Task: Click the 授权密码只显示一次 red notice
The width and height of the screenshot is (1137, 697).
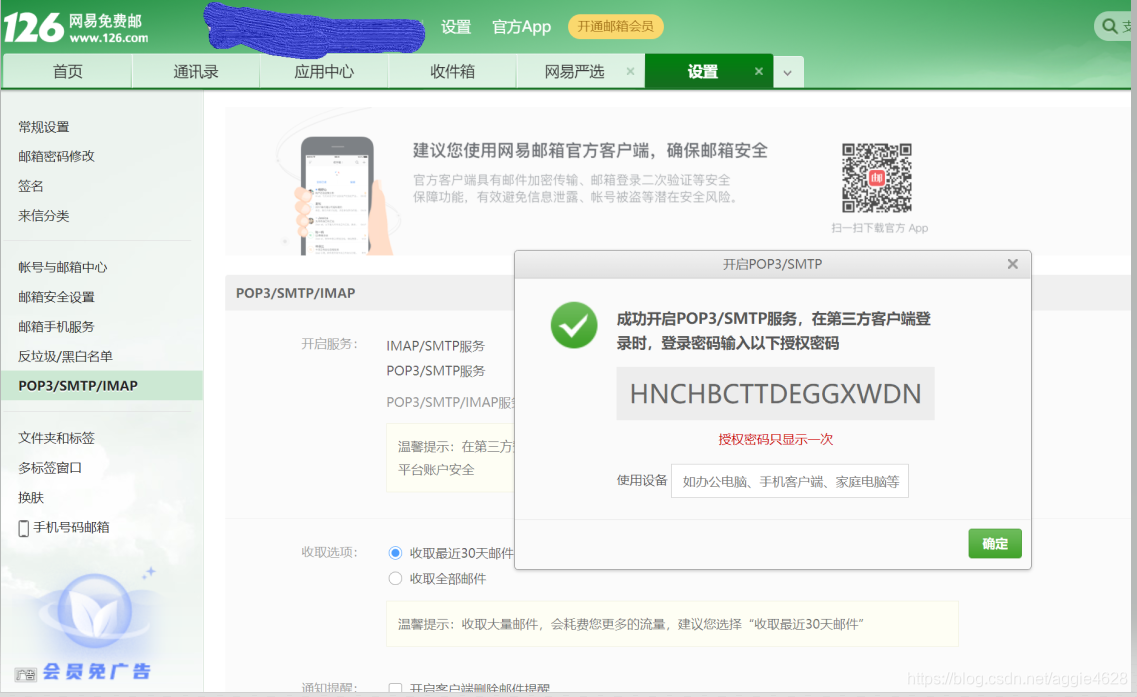Action: (775, 439)
